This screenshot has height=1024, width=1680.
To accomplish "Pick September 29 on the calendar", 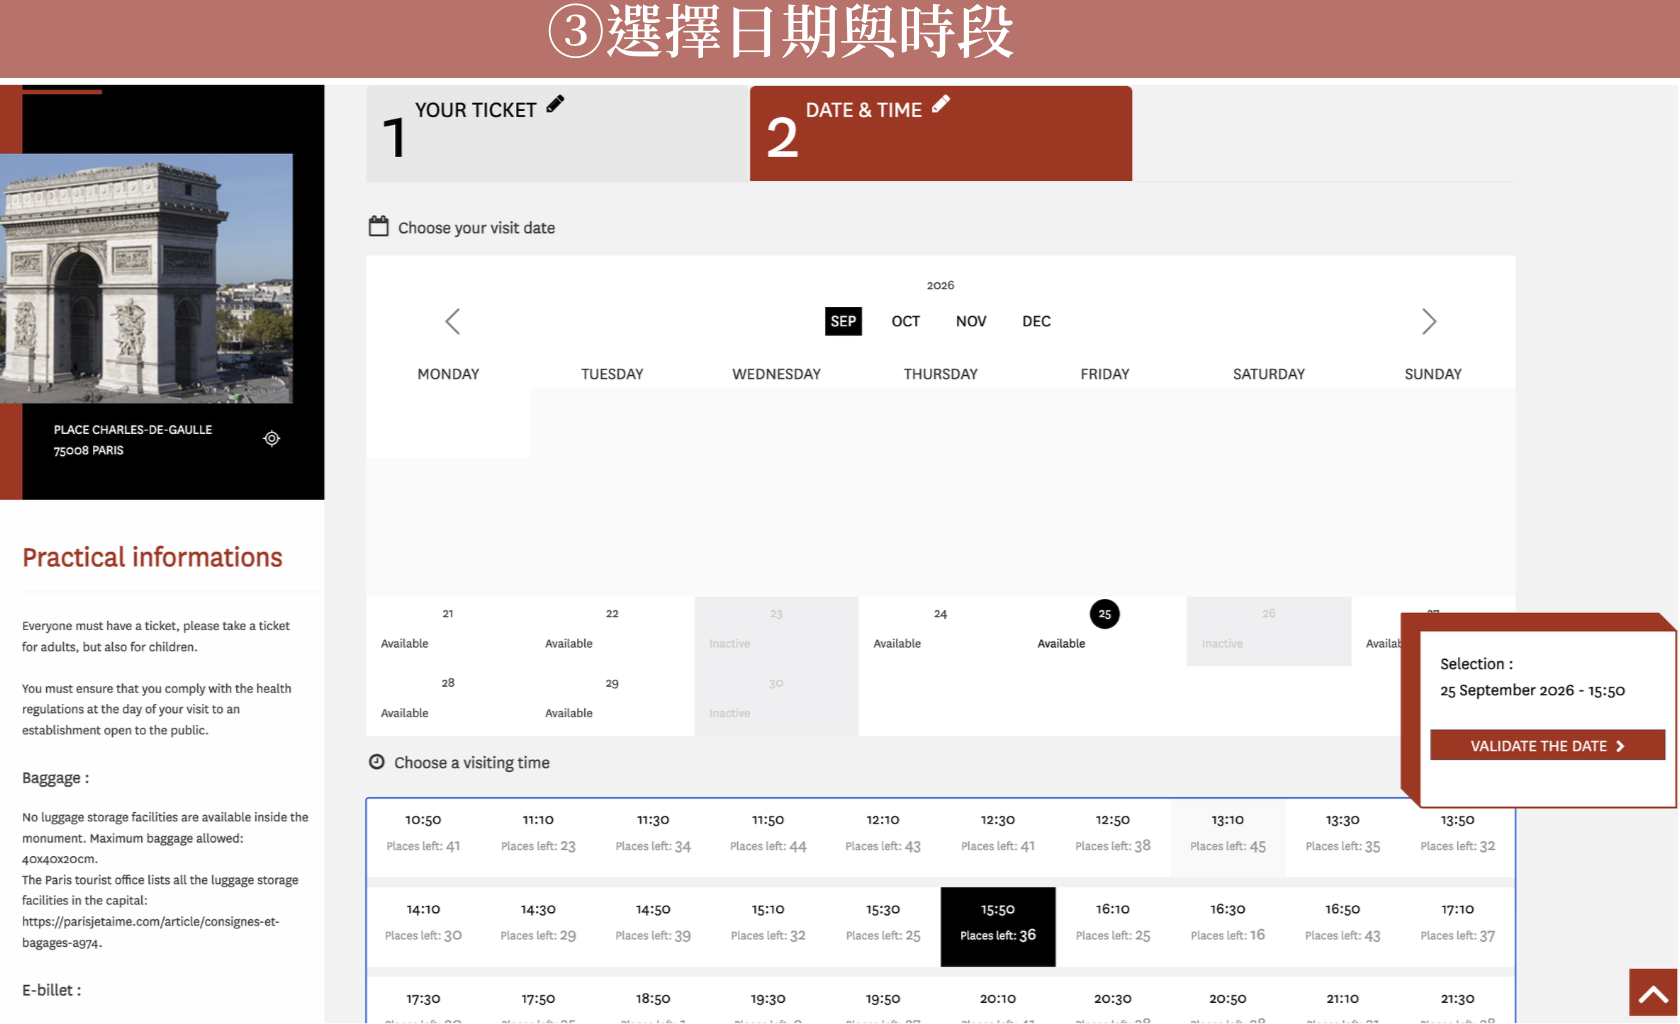I will [612, 700].
